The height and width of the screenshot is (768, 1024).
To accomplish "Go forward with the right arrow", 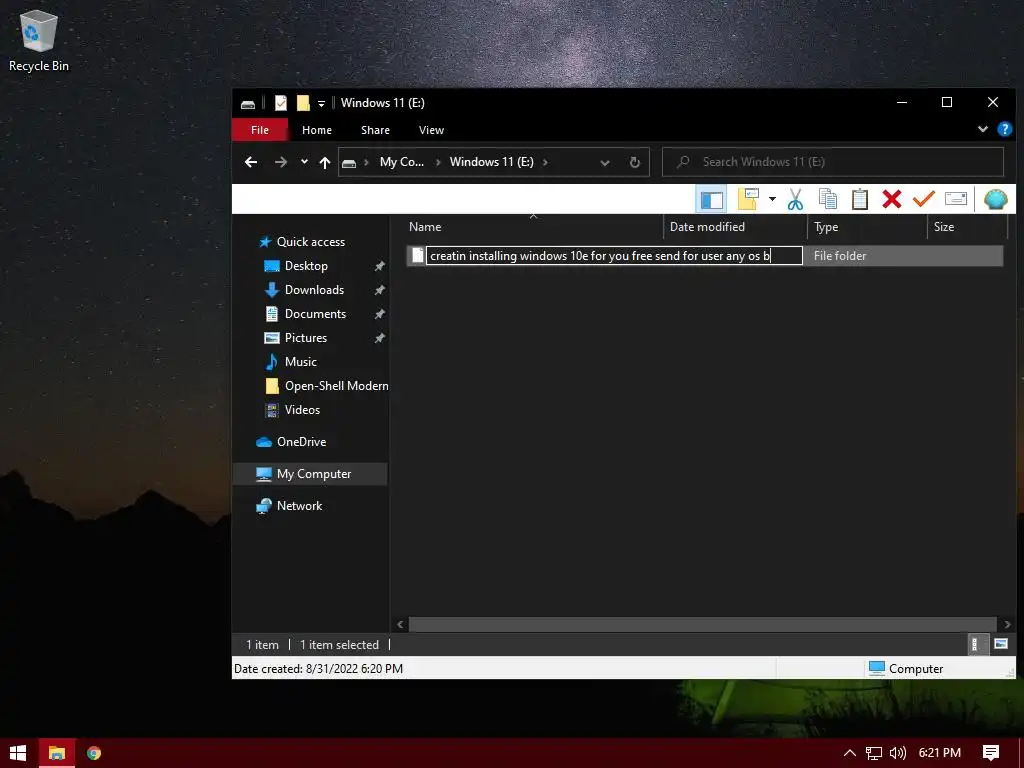I will pyautogui.click(x=281, y=162).
